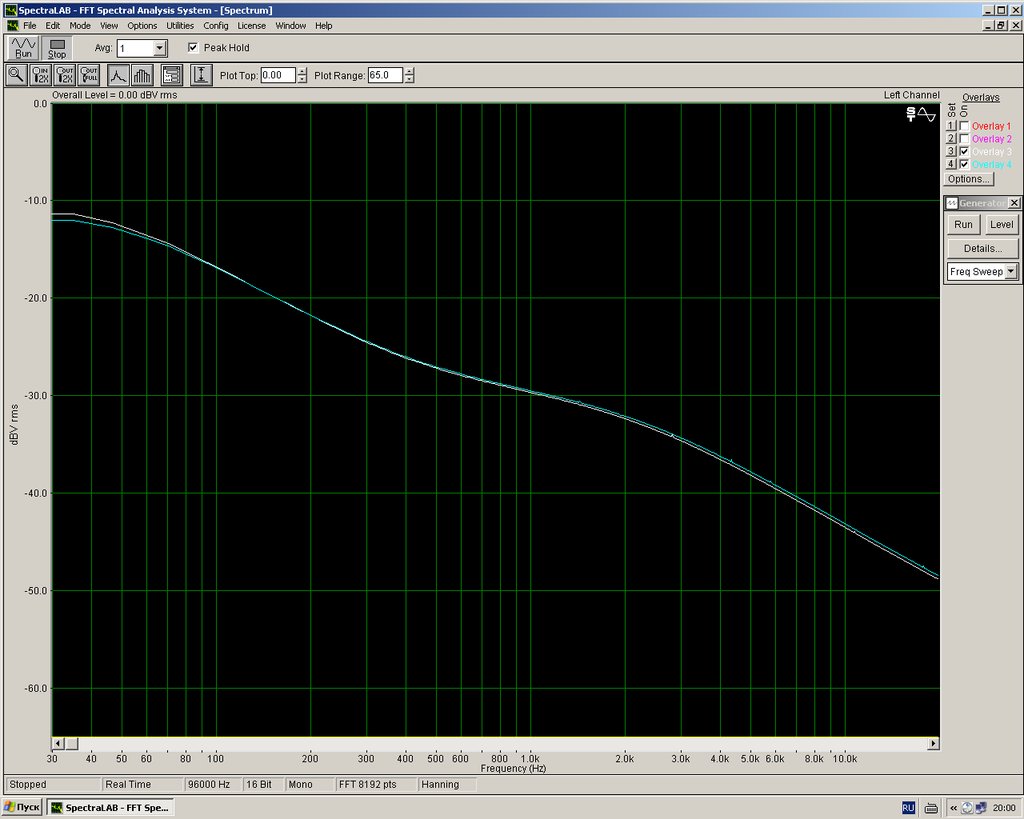Screen dimensions: 1024x819
Task: Stop the analyzer with the Stop button
Action: tap(57, 48)
